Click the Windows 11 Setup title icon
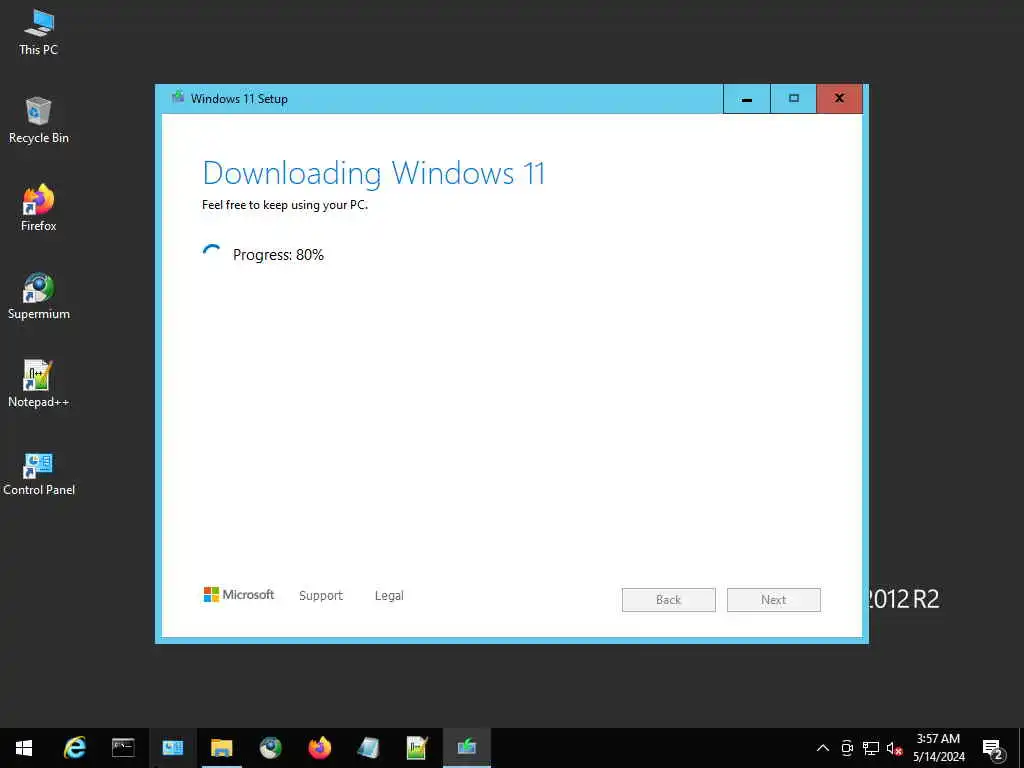Image resolution: width=1024 pixels, height=768 pixels. coord(178,98)
